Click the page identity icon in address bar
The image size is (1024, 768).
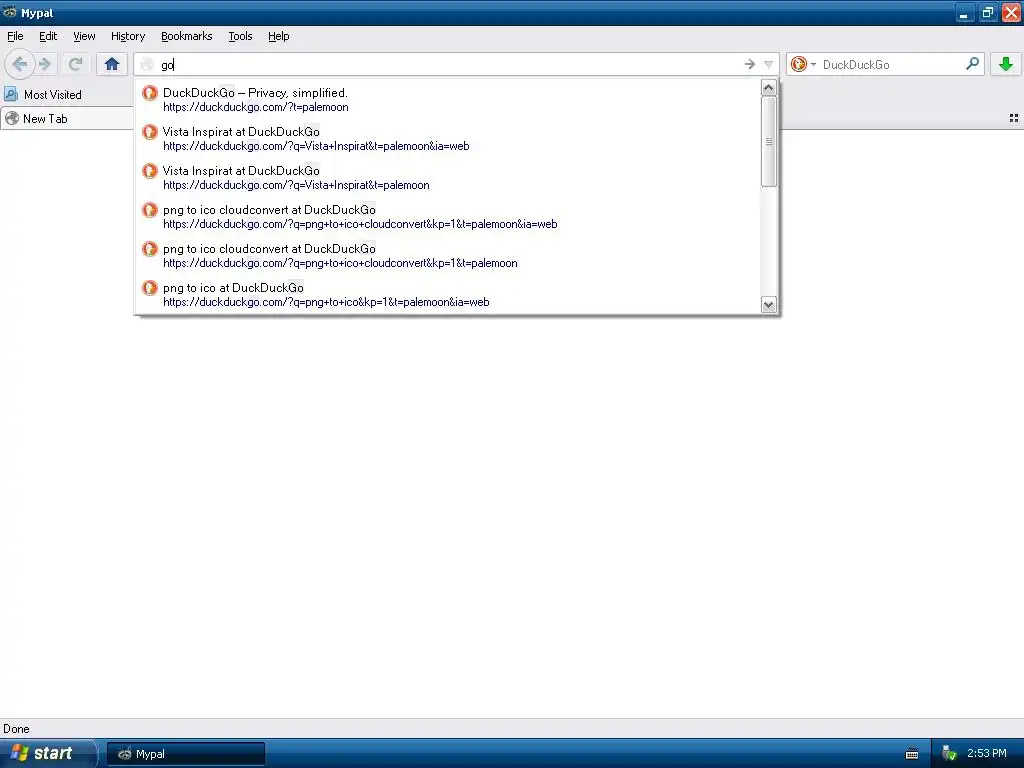pyautogui.click(x=148, y=64)
